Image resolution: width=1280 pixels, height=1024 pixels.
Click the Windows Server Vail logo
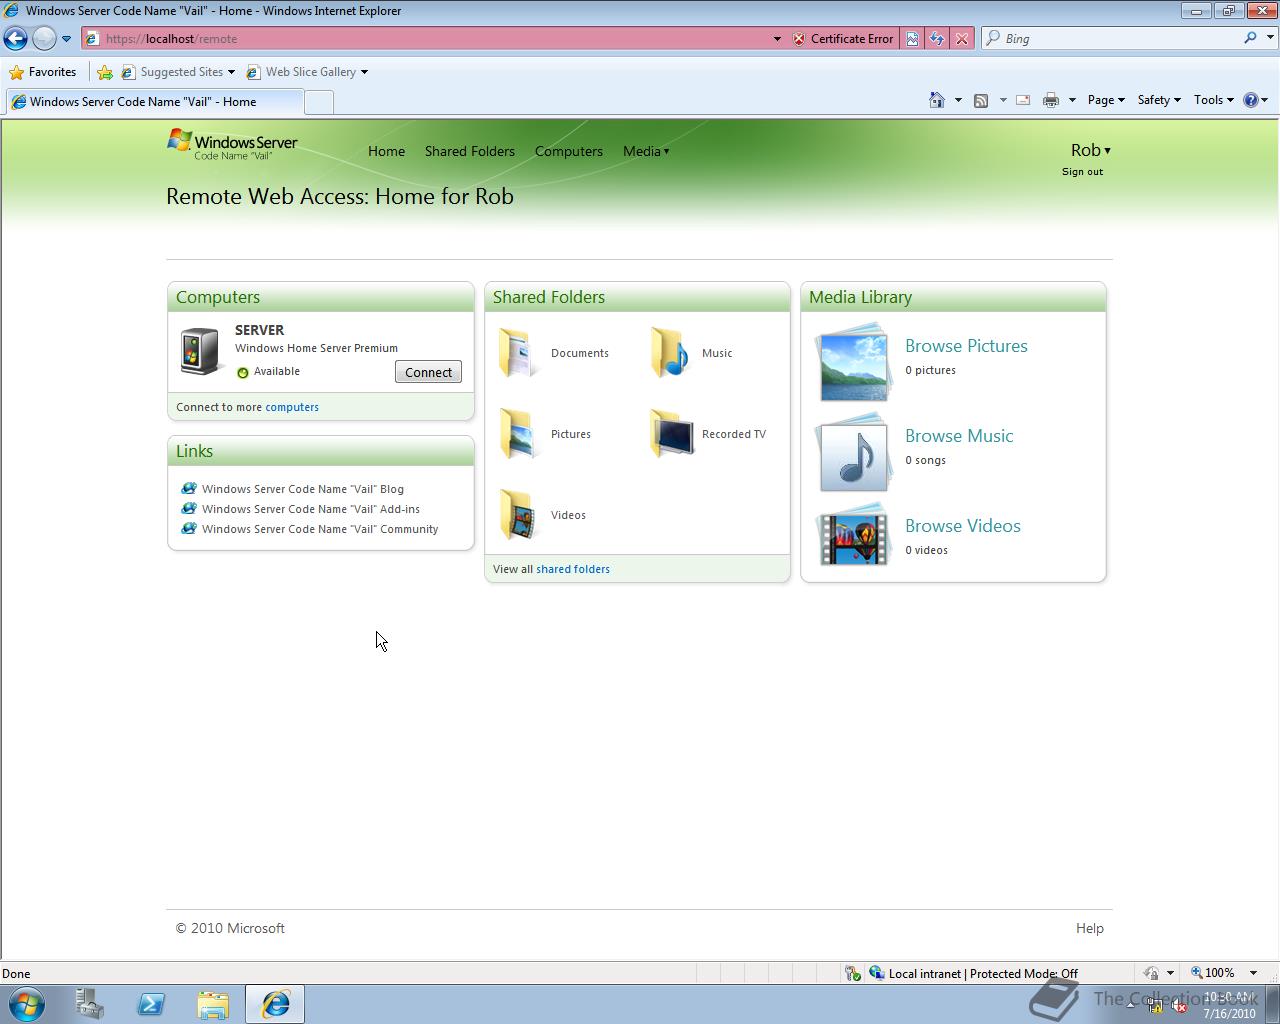[x=232, y=144]
